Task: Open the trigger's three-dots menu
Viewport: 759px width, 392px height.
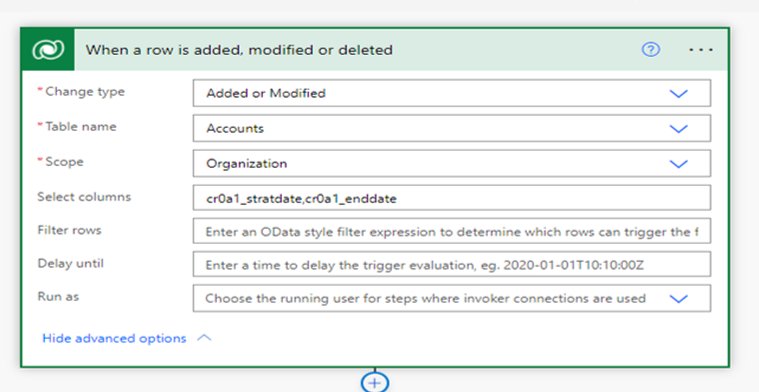Action: [700, 50]
